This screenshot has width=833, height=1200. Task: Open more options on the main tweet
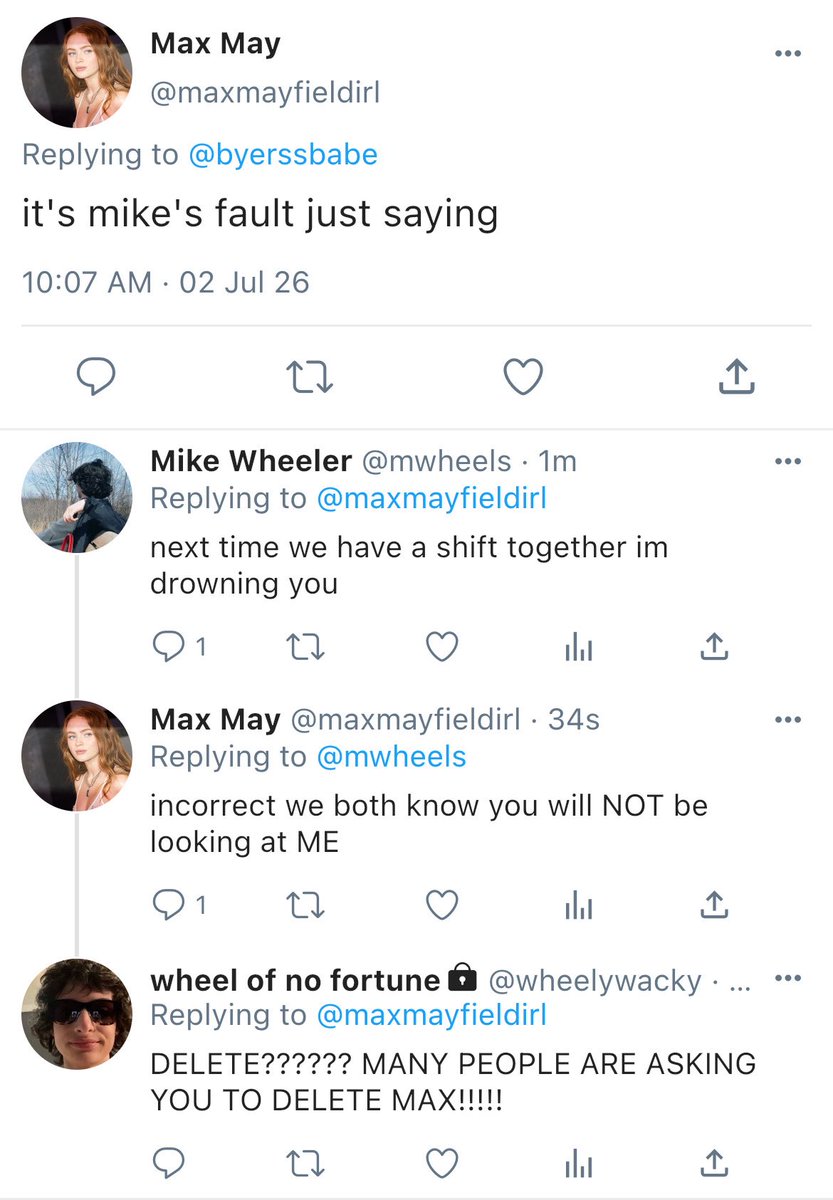[x=788, y=54]
